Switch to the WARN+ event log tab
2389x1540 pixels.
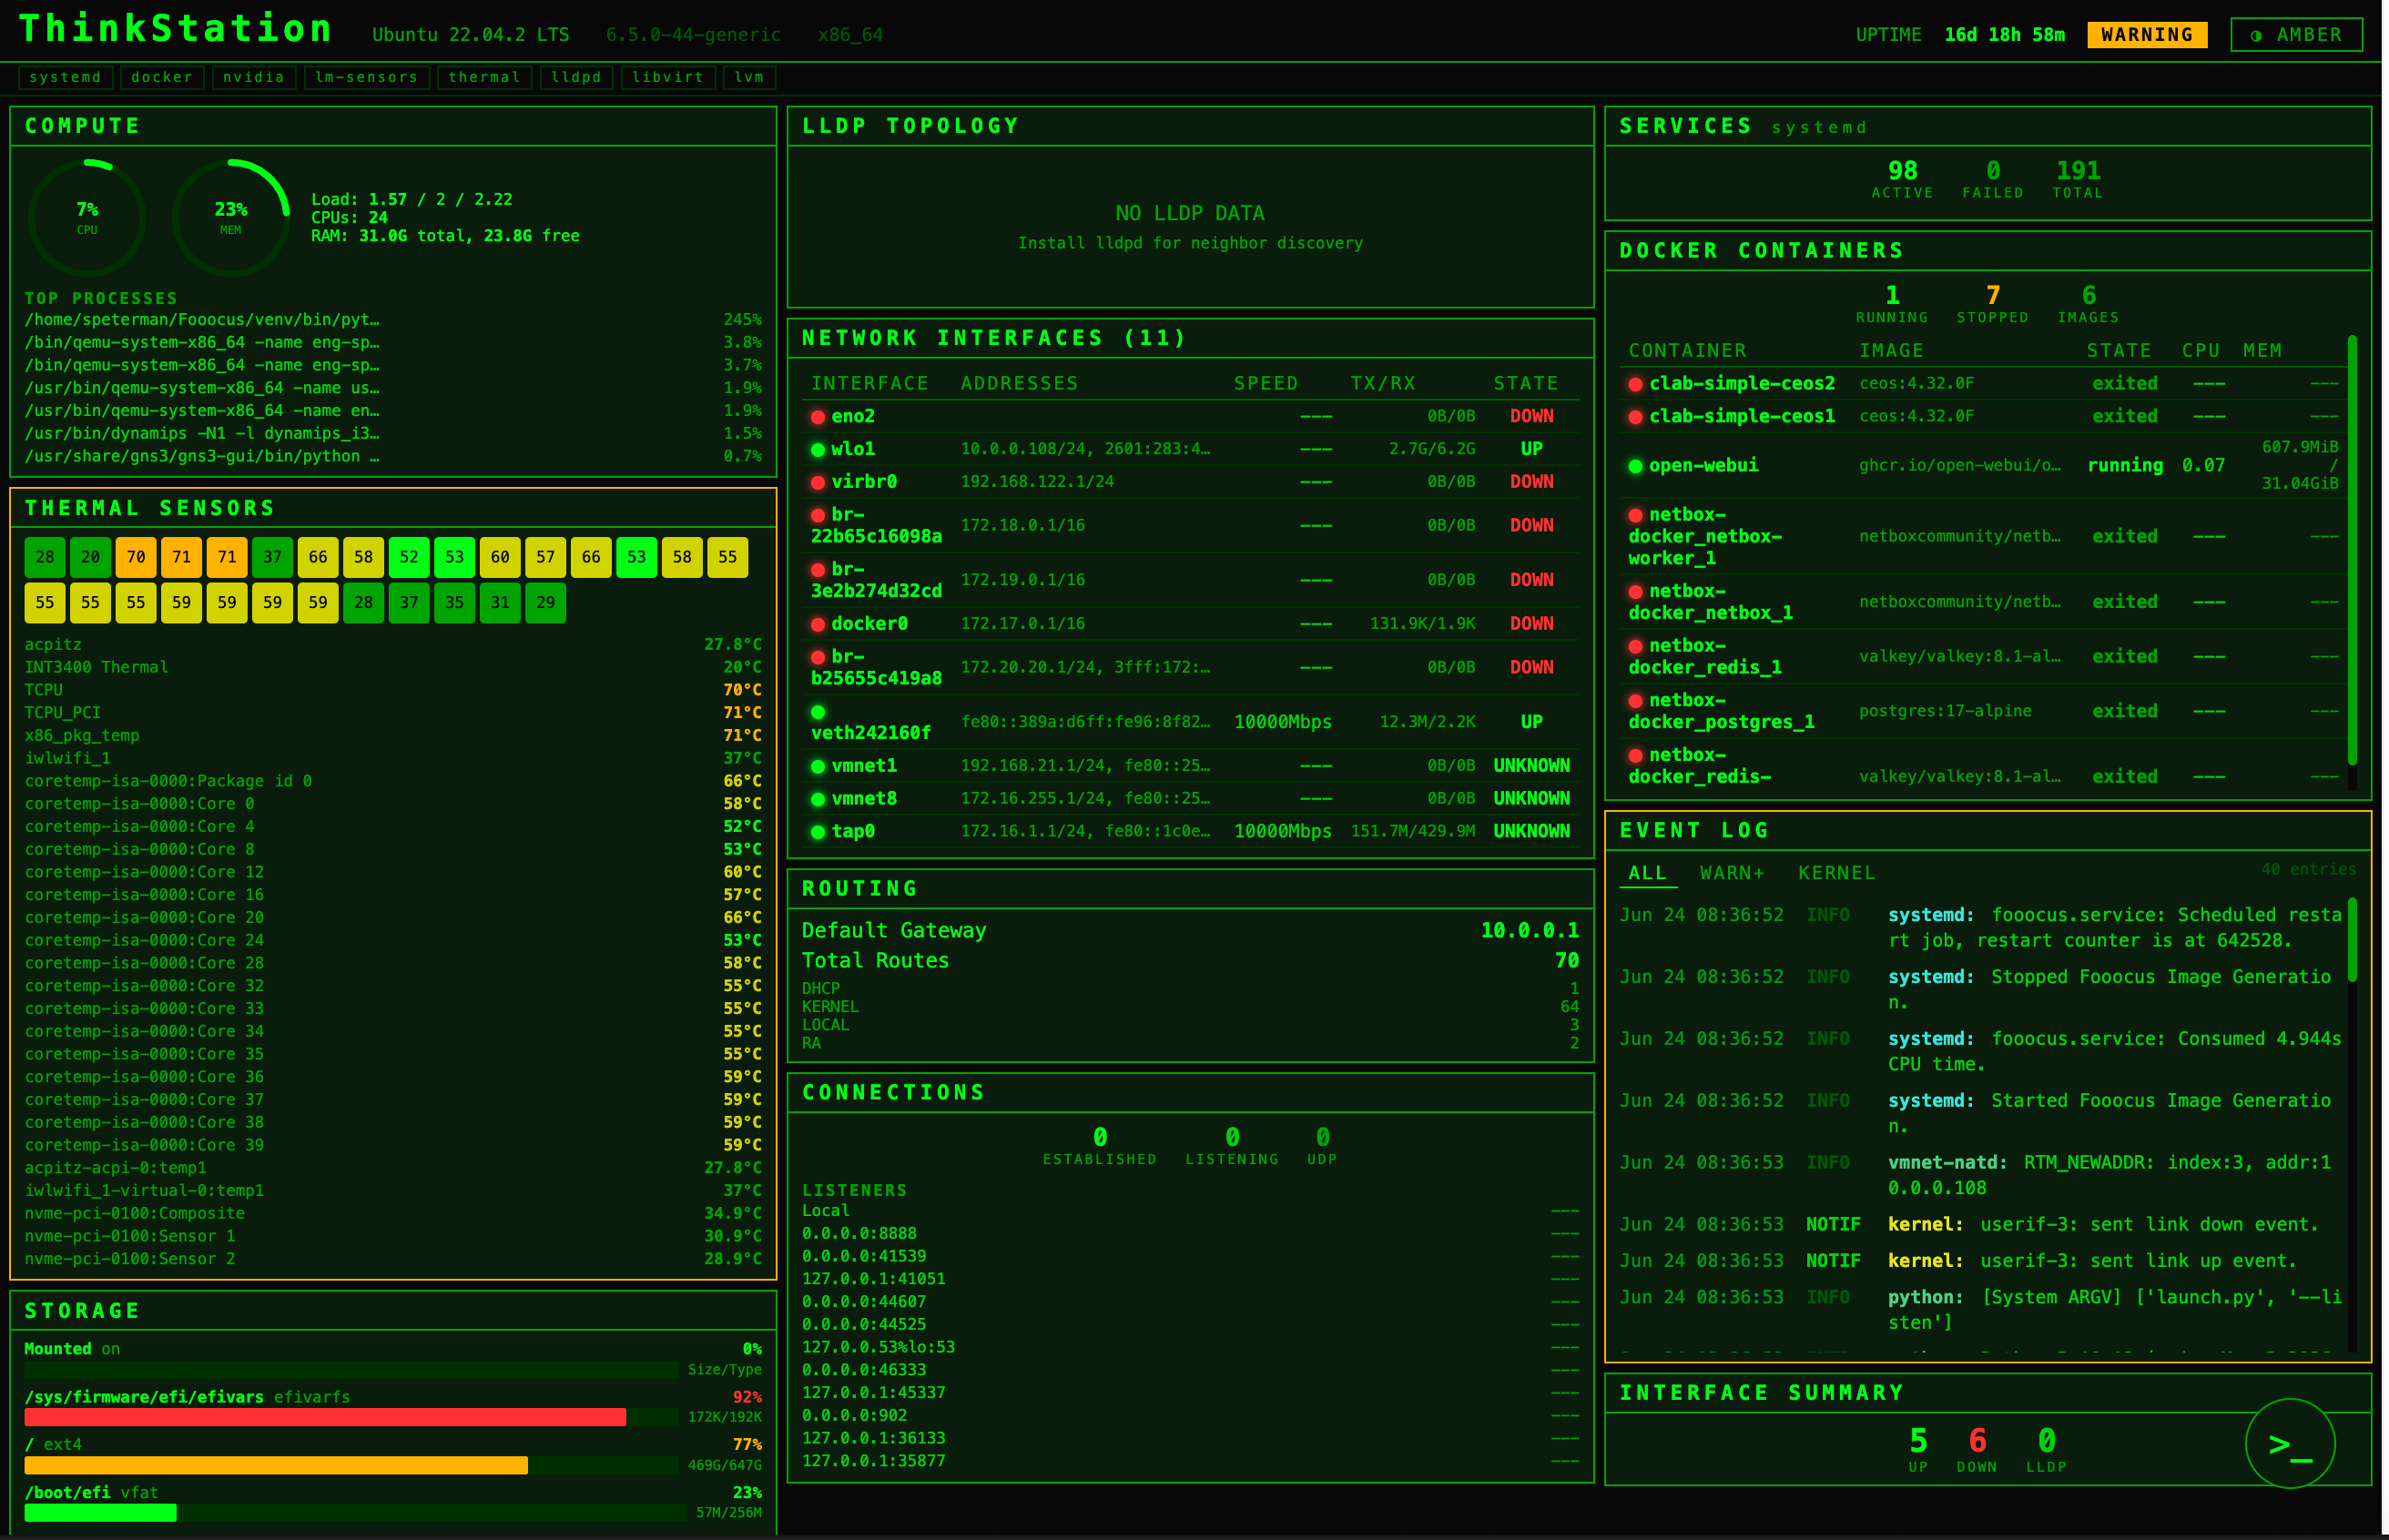[1732, 873]
